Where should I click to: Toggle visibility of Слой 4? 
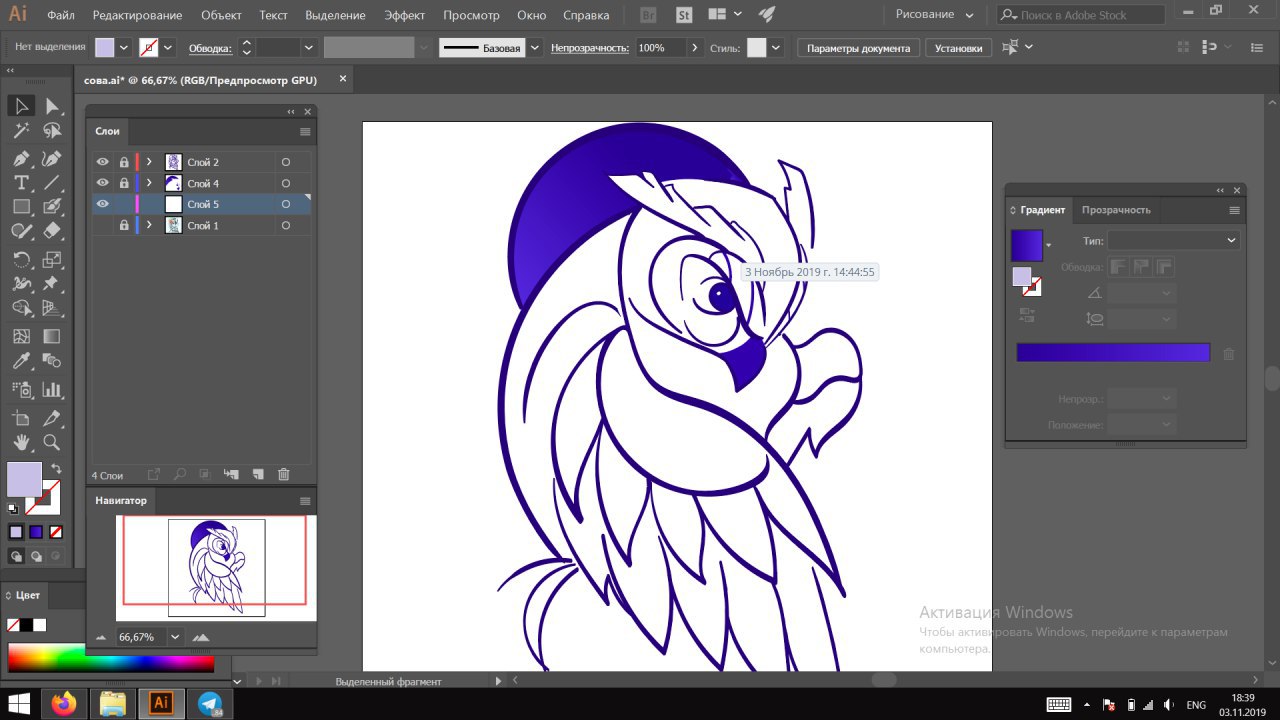(102, 183)
